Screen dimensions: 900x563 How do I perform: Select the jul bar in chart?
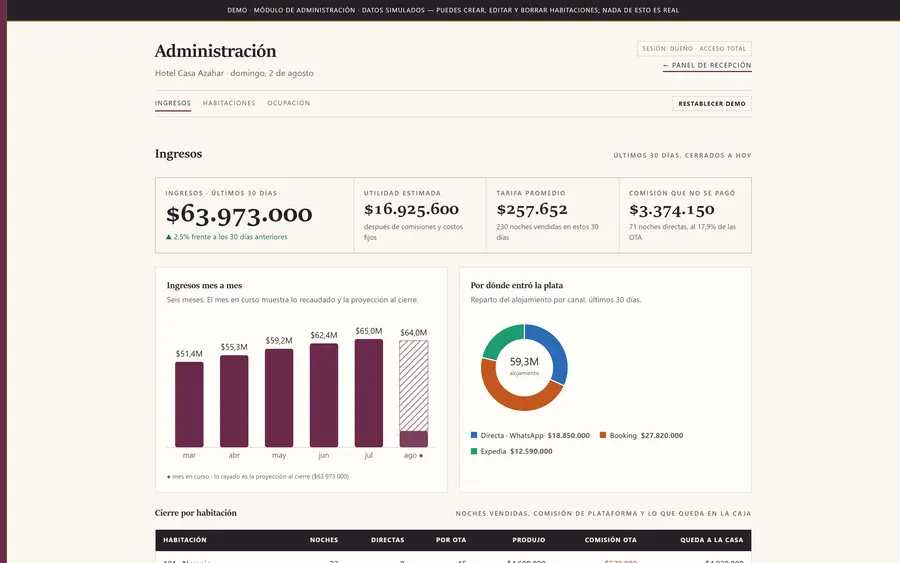coord(368,393)
